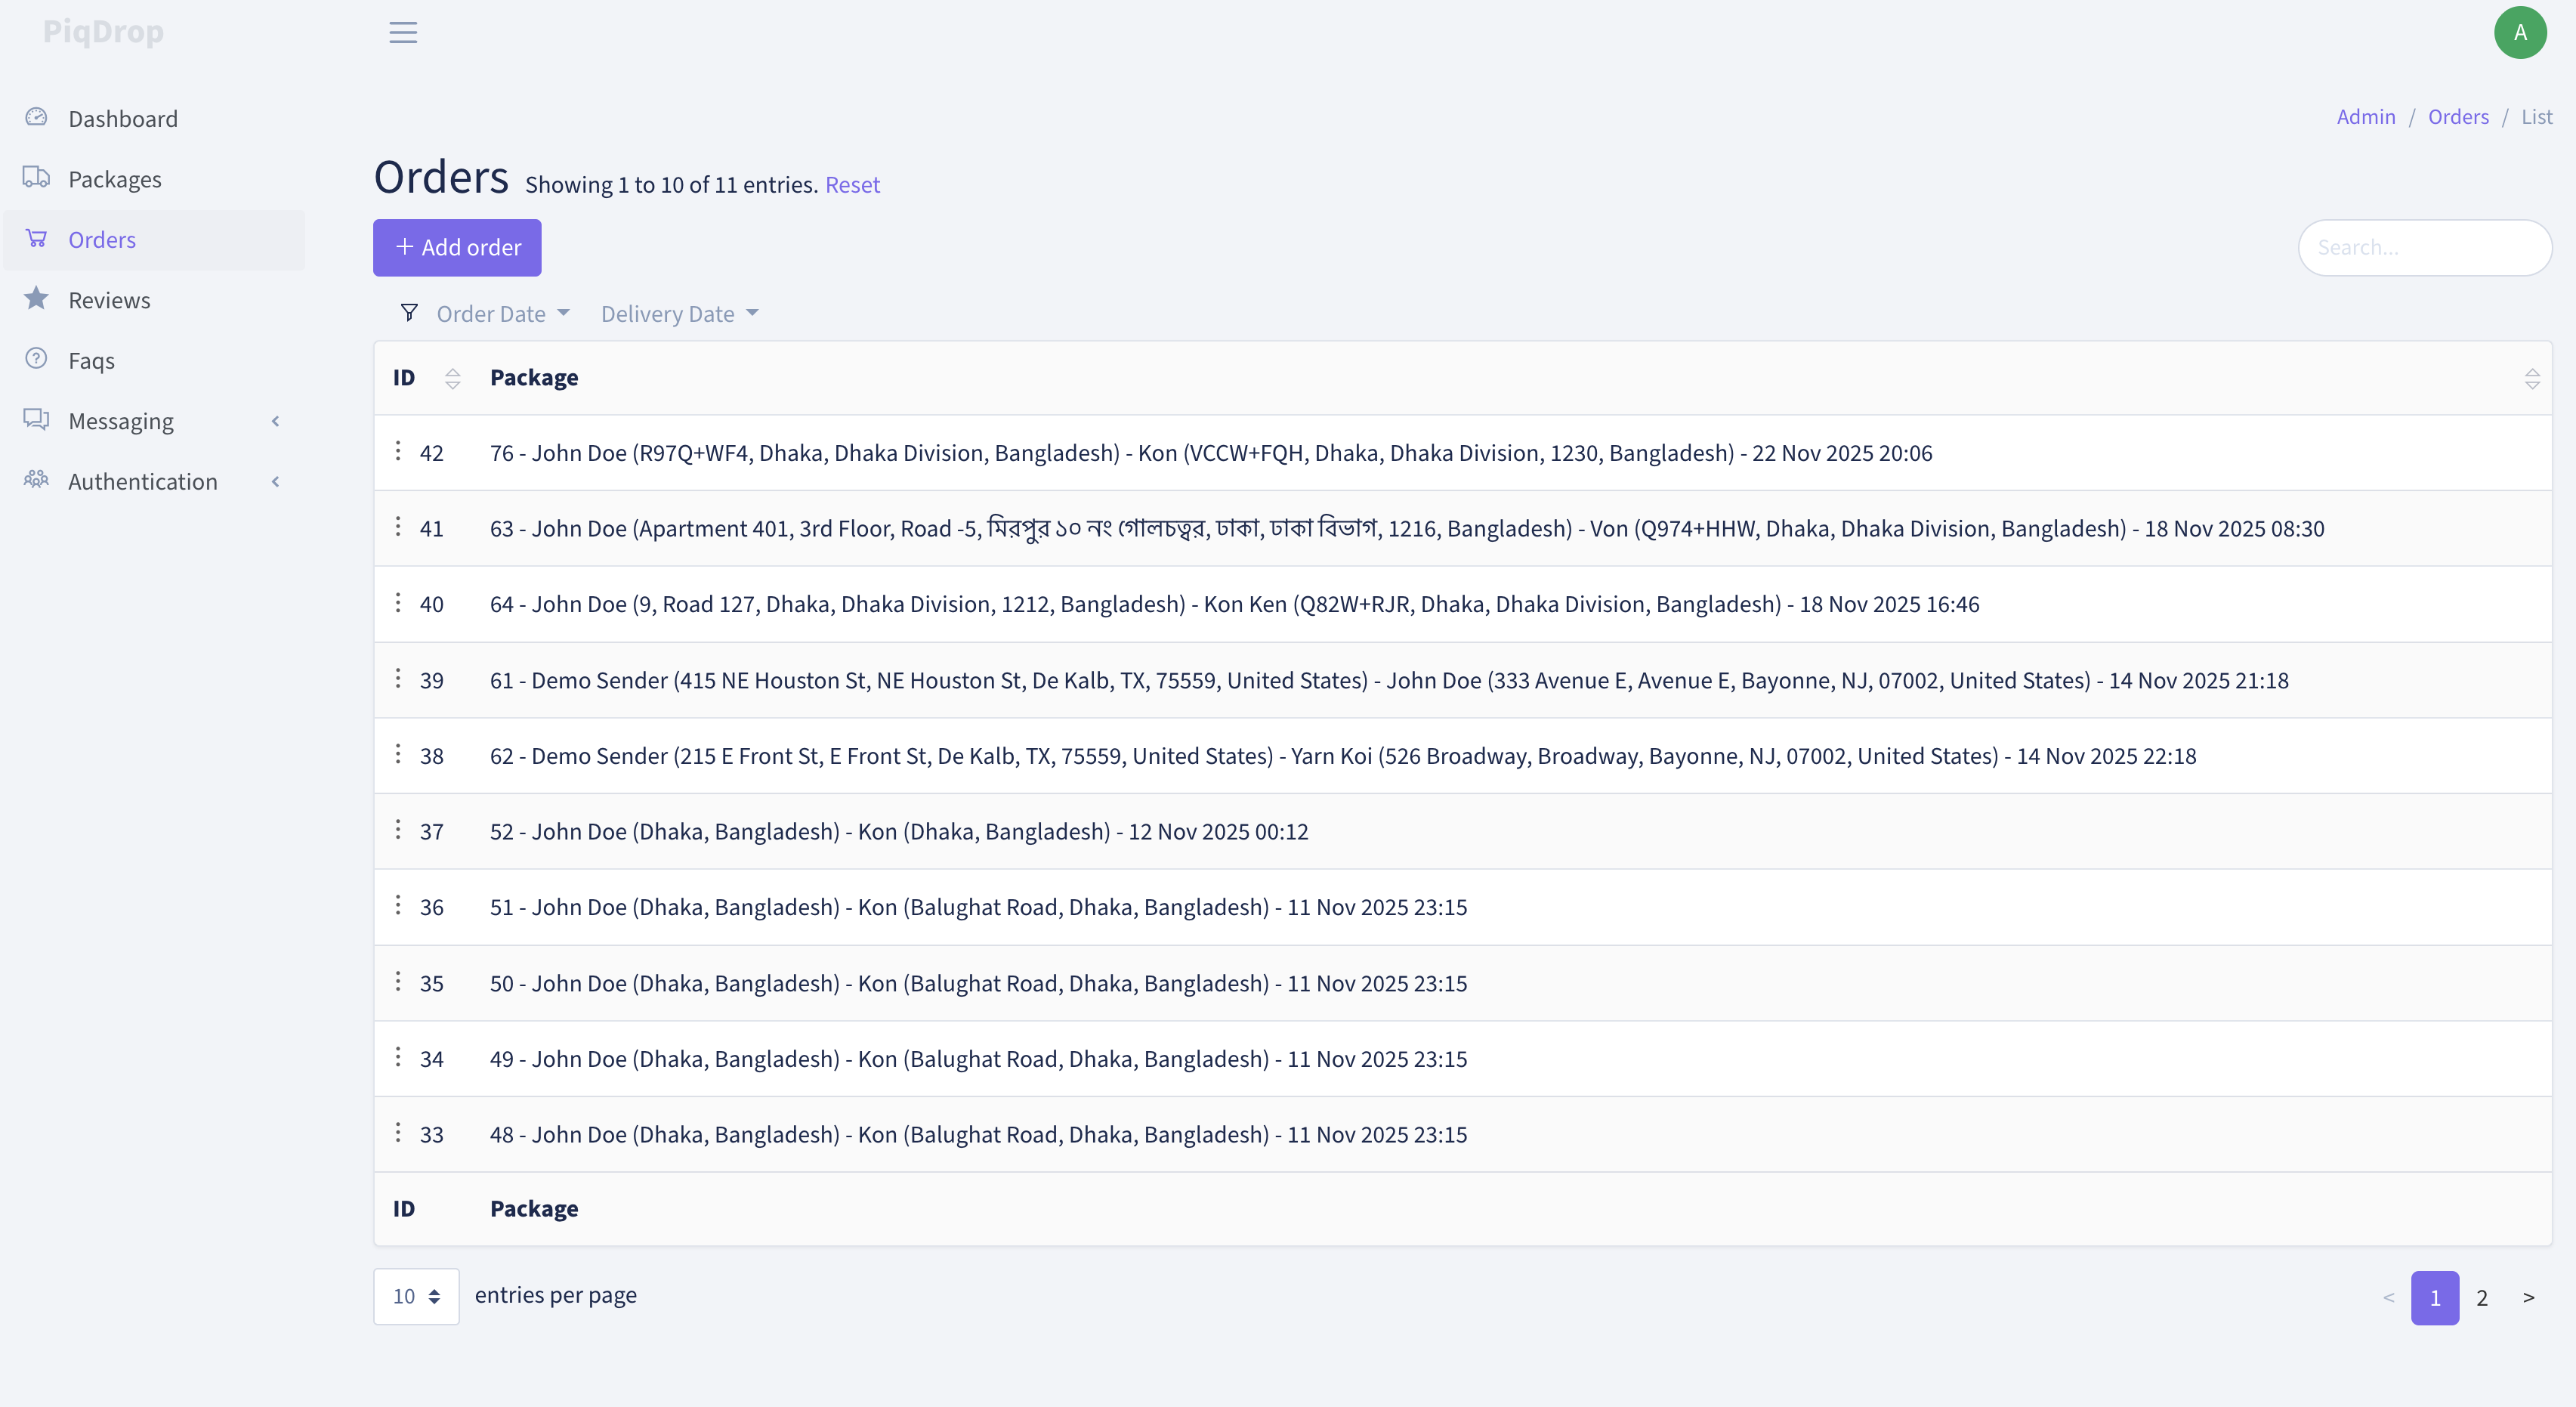Viewport: 2576px width, 1407px height.
Task: Go to Dashboard in sidebar
Action: pyautogui.click(x=154, y=118)
